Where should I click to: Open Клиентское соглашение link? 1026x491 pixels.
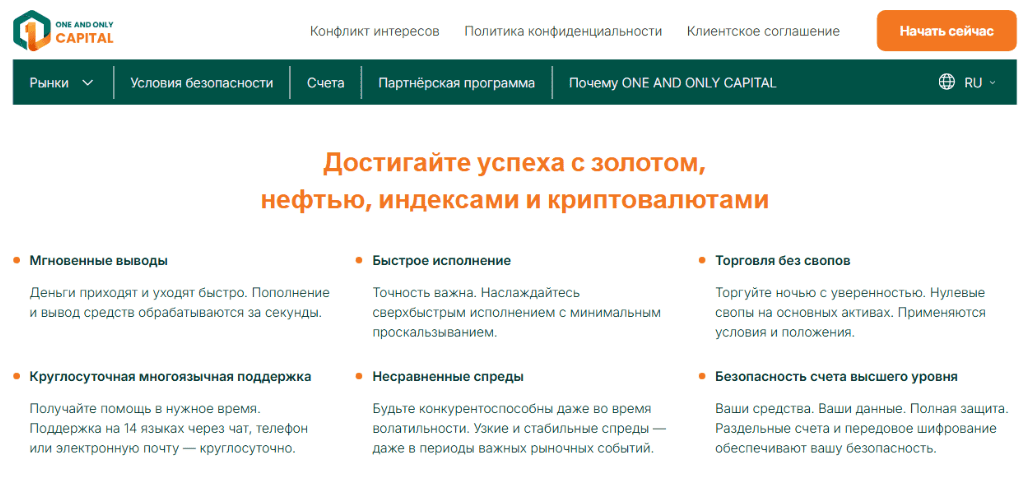coord(764,31)
